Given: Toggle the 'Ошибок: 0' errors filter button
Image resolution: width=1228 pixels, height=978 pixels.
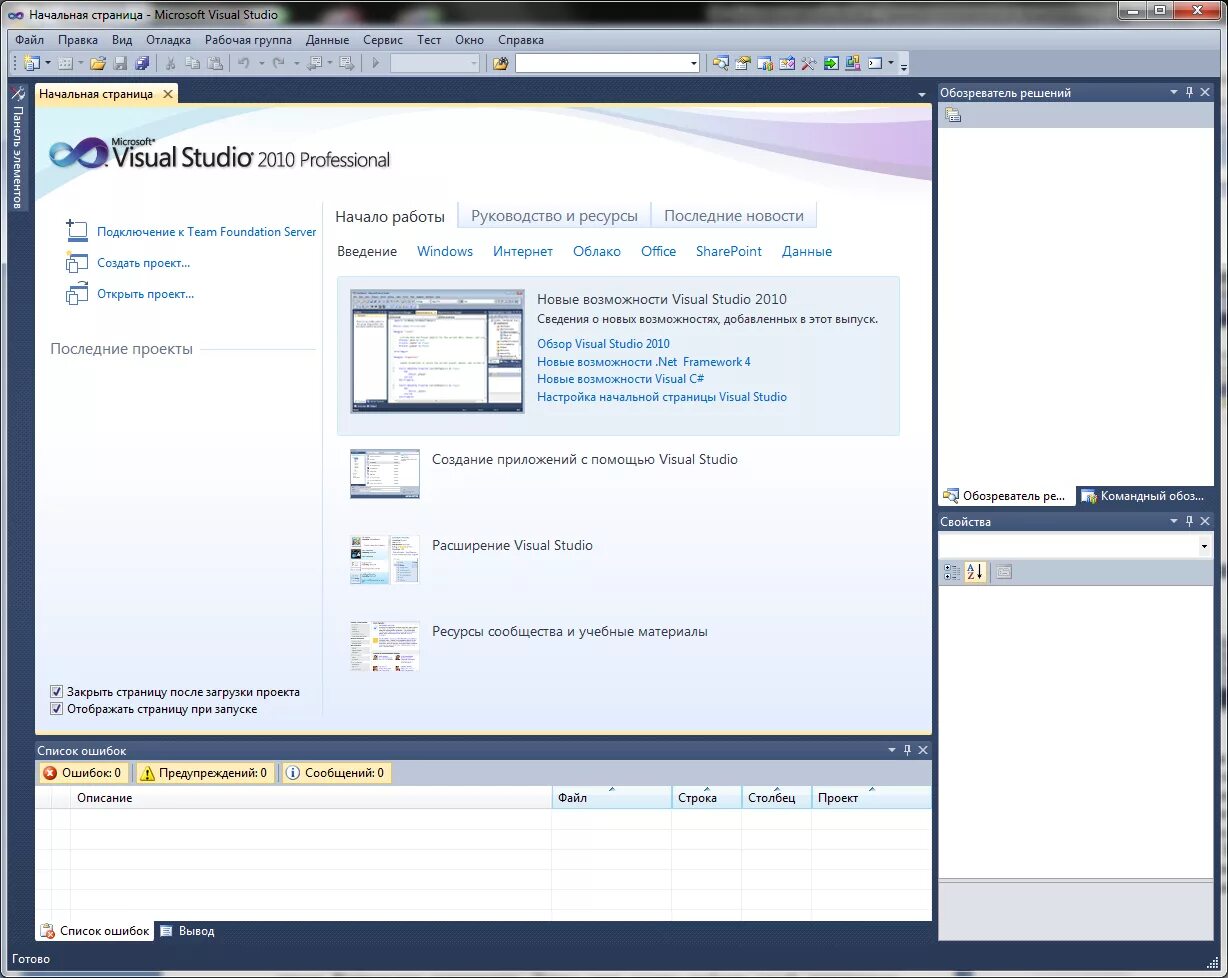Looking at the screenshot, I should [83, 773].
